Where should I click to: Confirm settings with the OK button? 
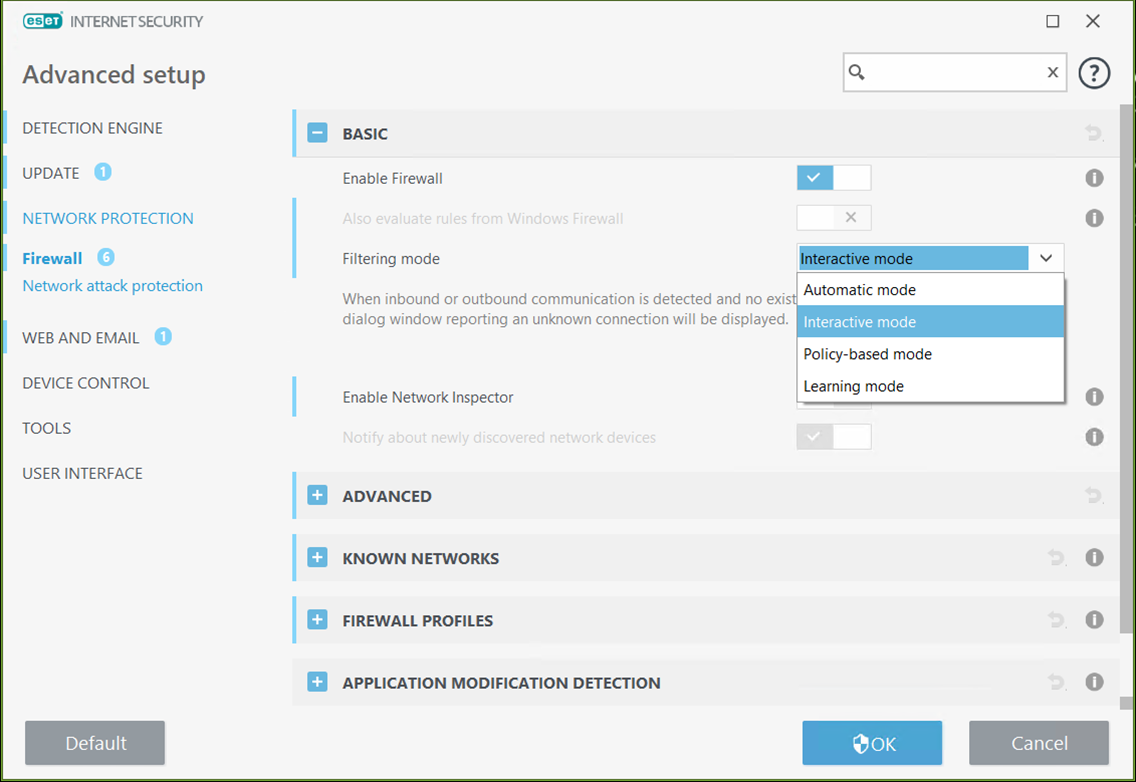tap(872, 743)
